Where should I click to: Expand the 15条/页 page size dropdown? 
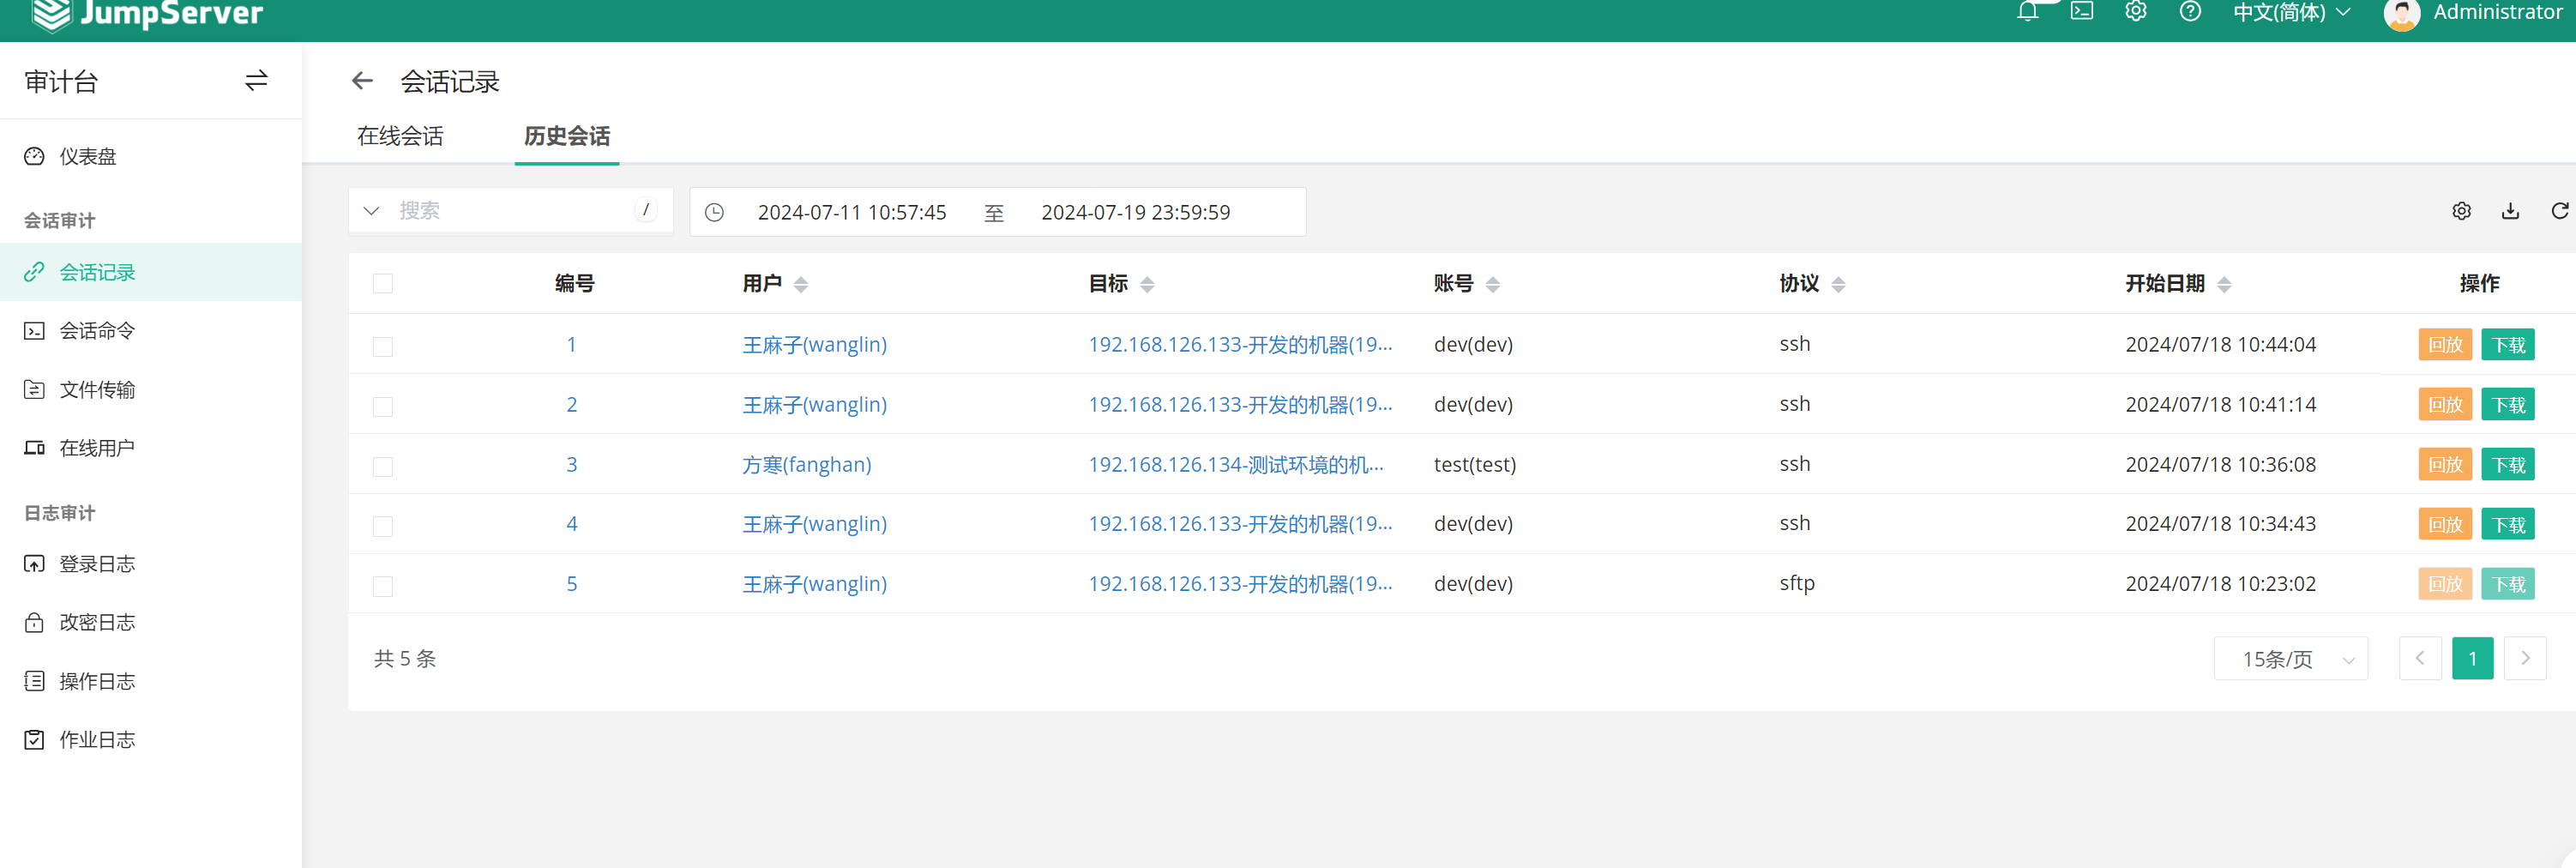tap(2290, 659)
